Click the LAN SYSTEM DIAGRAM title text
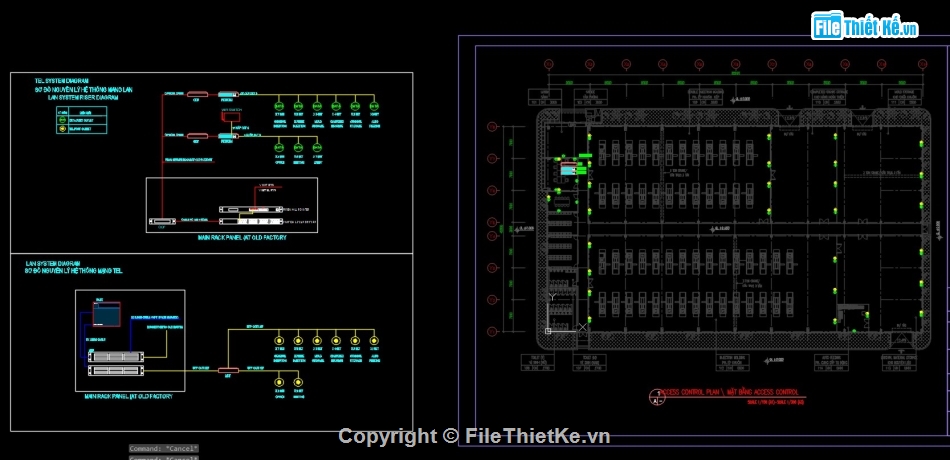Image resolution: width=950 pixels, height=460 pixels. (54, 263)
